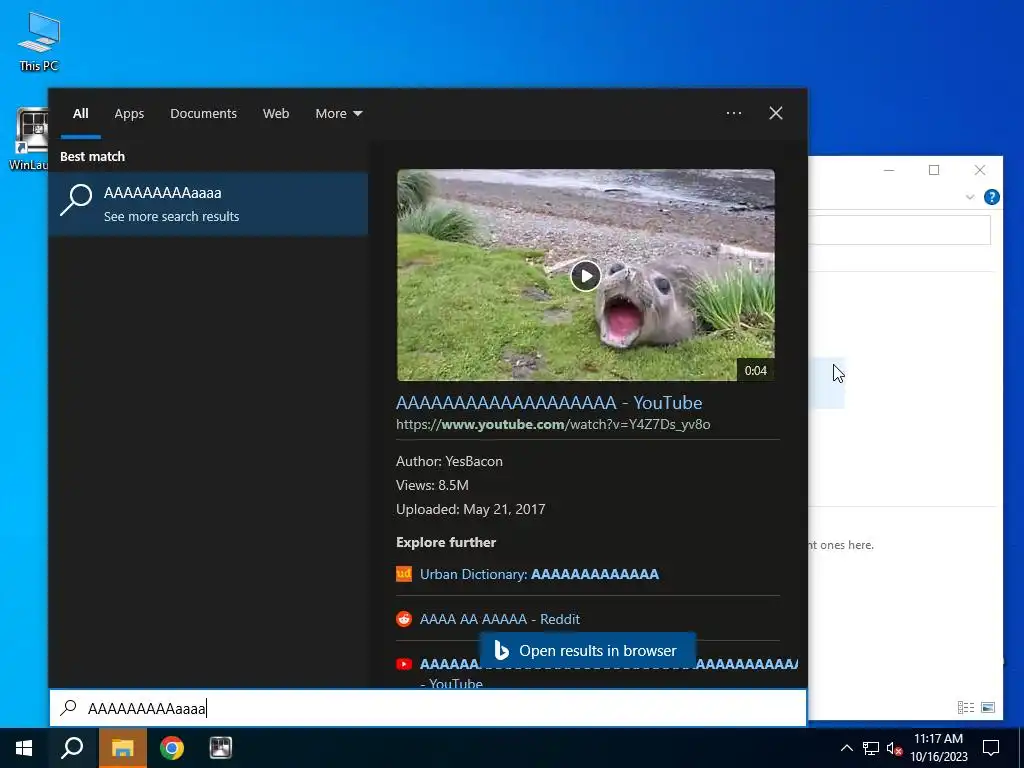
Task: Open the network status tray icon
Action: 871,748
